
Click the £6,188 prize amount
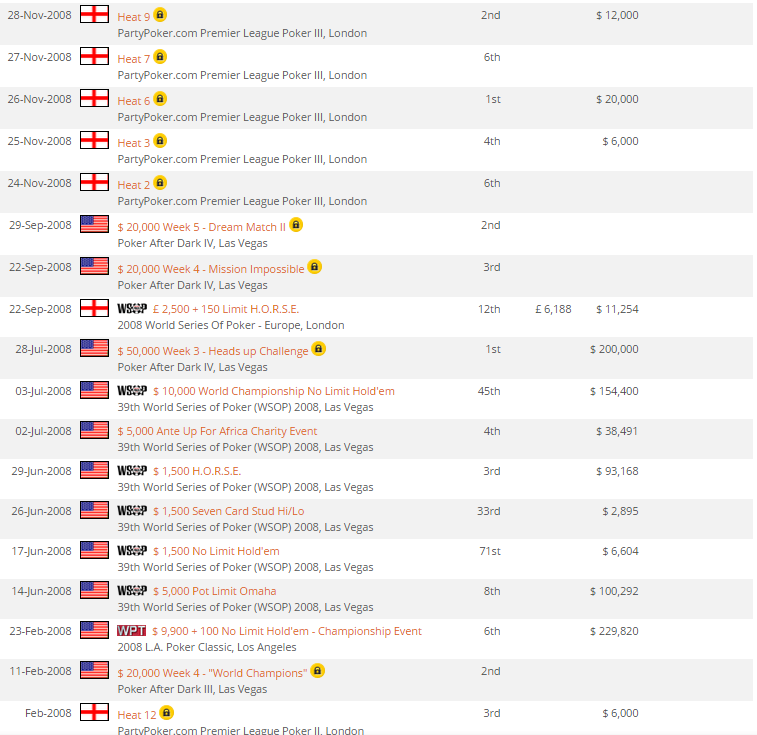553,309
